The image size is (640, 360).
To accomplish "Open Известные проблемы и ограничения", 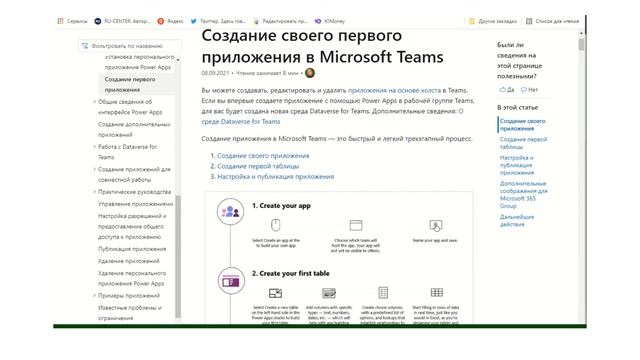I will click(129, 313).
